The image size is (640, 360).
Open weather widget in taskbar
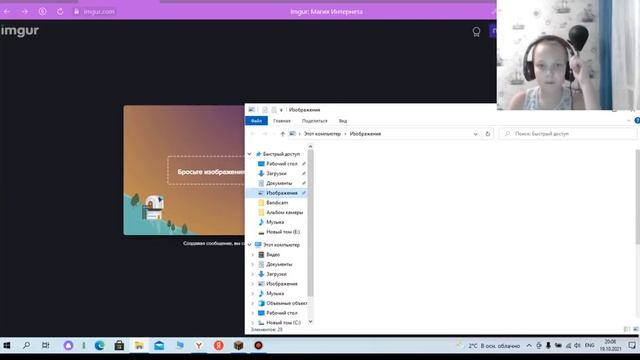point(489,346)
